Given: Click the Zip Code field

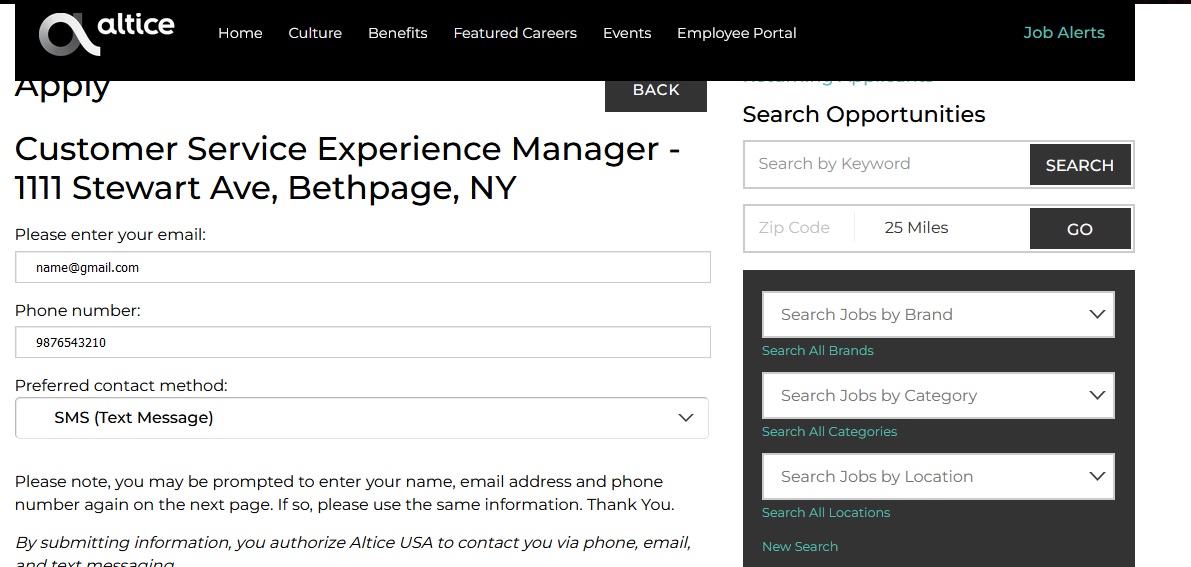Looking at the screenshot, I should pyautogui.click(x=799, y=228).
